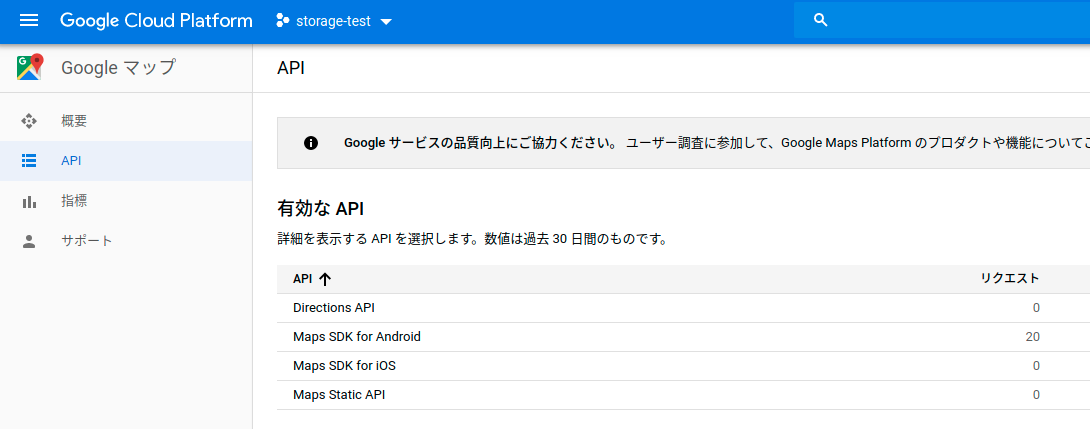Click the Google マップ sidebar title

[x=119, y=67]
